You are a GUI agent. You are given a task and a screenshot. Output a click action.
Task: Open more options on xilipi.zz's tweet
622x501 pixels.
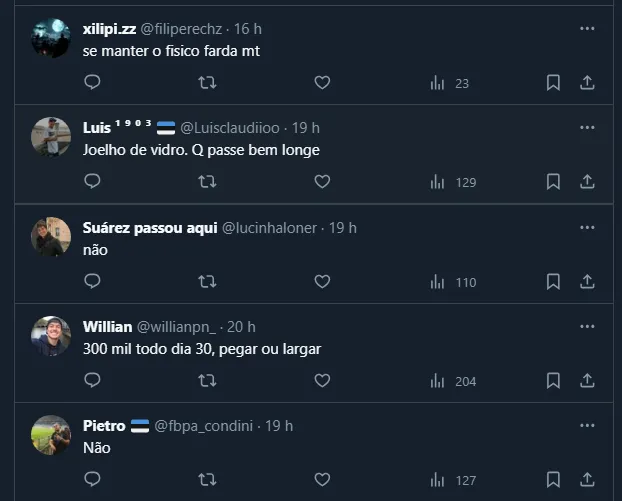(587, 28)
